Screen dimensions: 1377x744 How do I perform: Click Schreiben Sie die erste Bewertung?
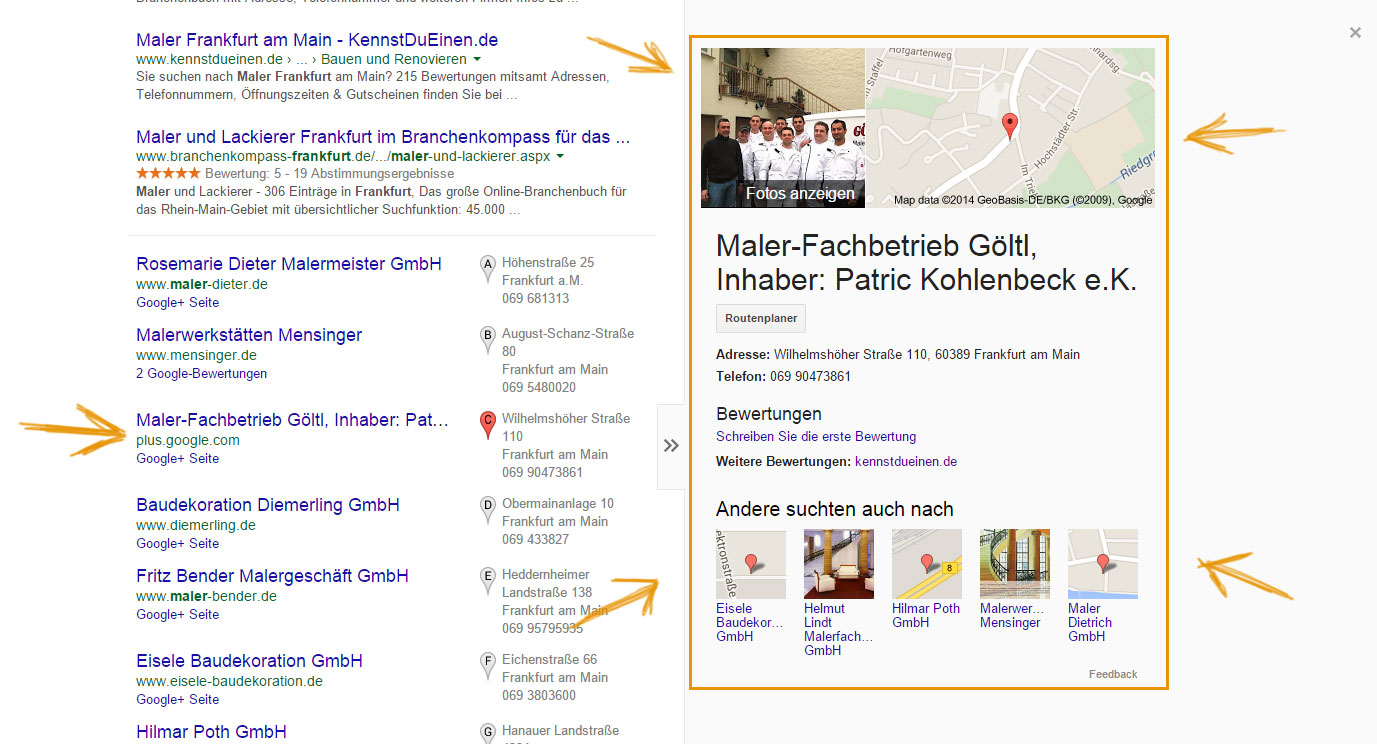[x=816, y=437]
